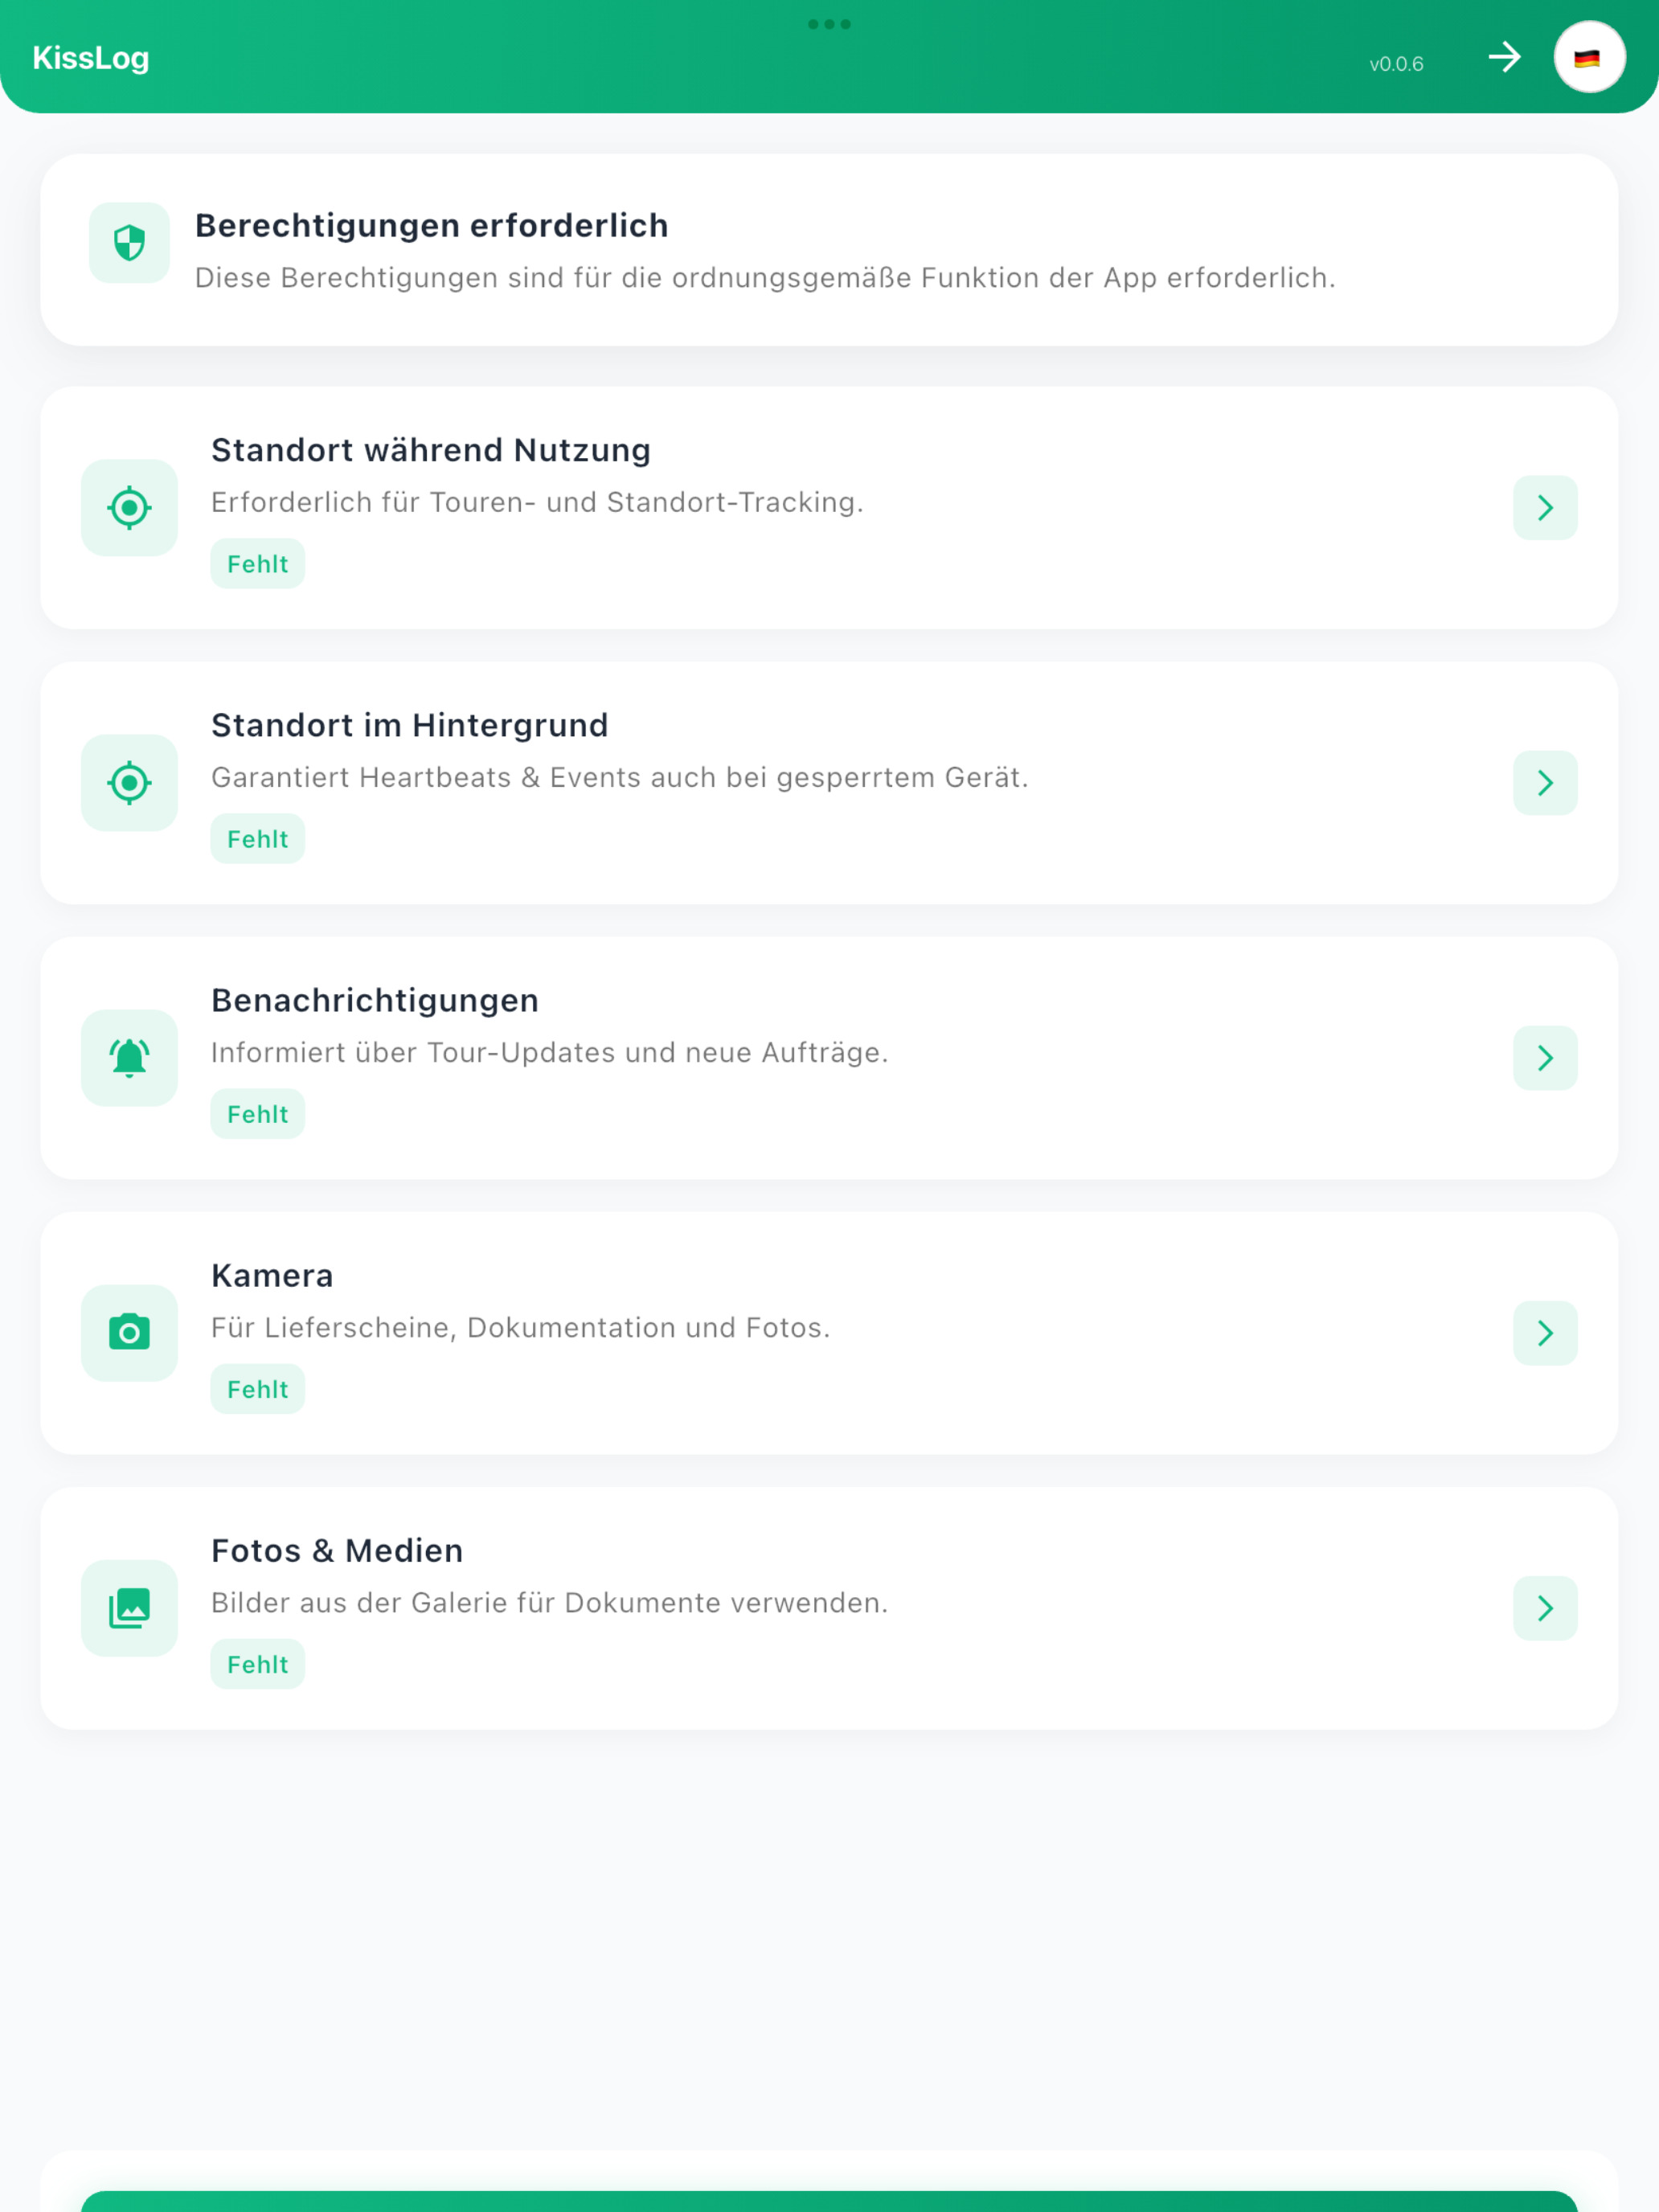
Task: Open chevron for Benachrichtigungen permission
Action: click(x=1545, y=1058)
